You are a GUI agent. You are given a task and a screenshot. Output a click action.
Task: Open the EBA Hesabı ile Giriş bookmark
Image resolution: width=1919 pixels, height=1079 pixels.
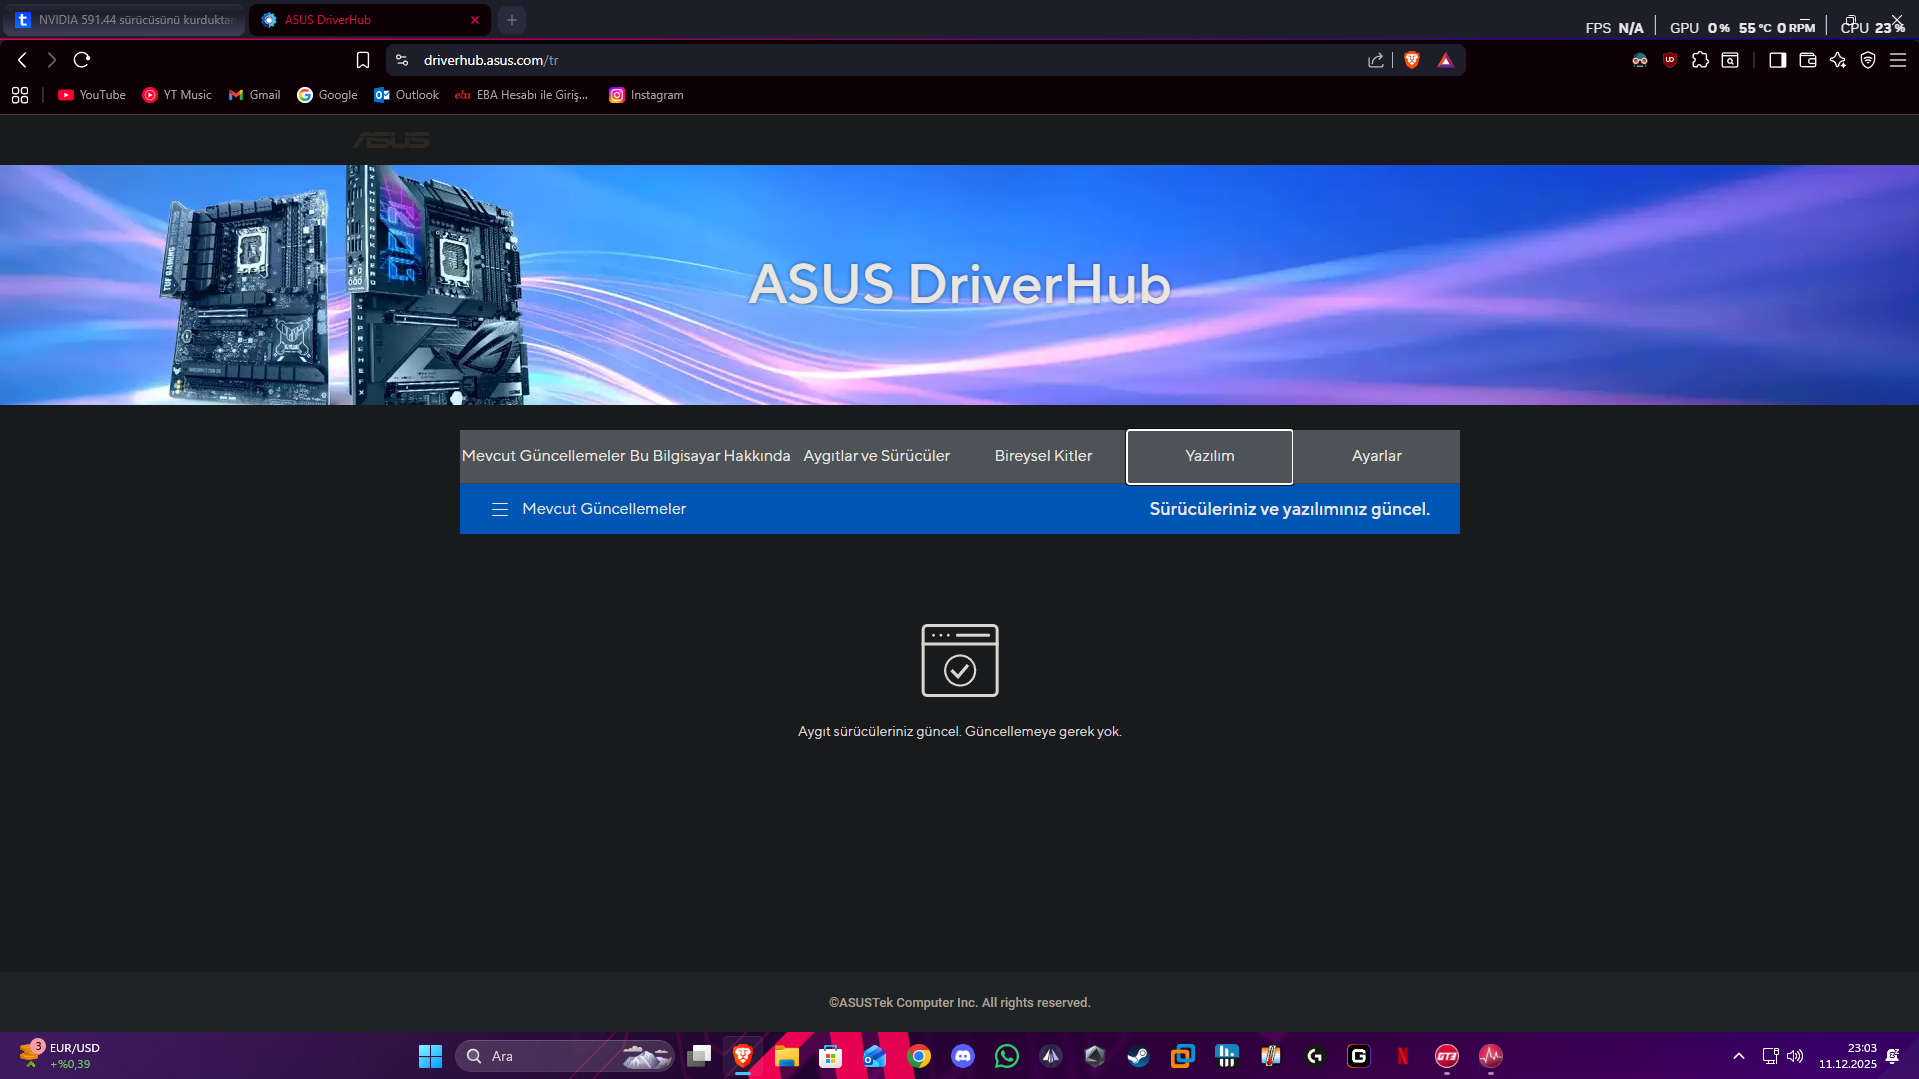click(521, 95)
